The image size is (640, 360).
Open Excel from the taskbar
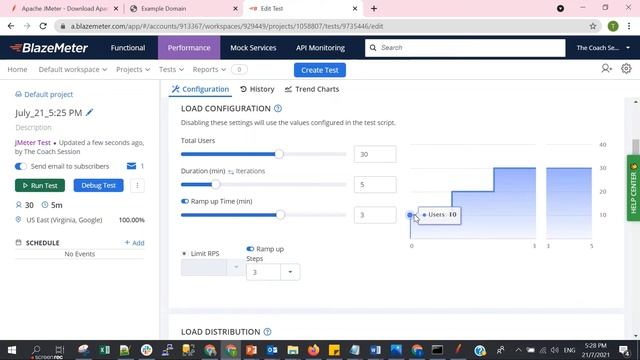click(x=104, y=350)
